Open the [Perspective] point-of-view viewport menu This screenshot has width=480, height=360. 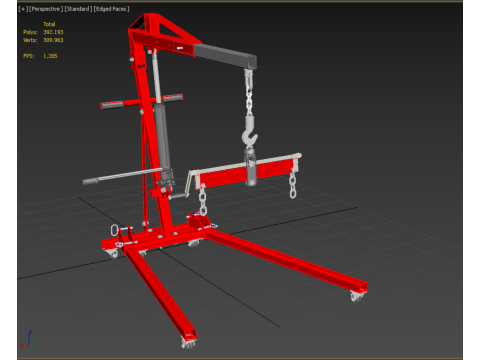[46, 9]
